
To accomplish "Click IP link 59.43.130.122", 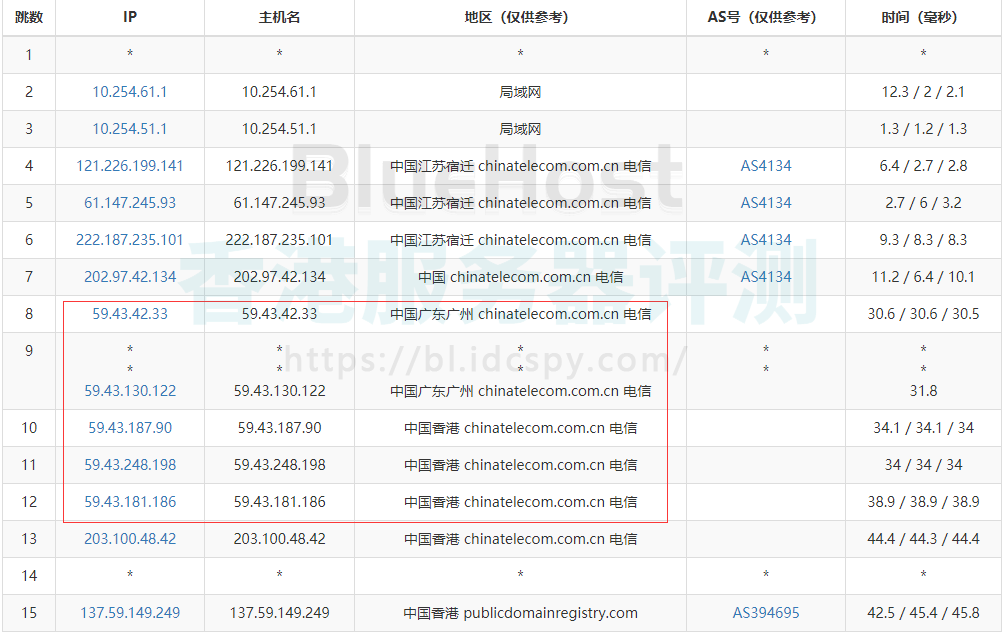I will tap(130, 391).
